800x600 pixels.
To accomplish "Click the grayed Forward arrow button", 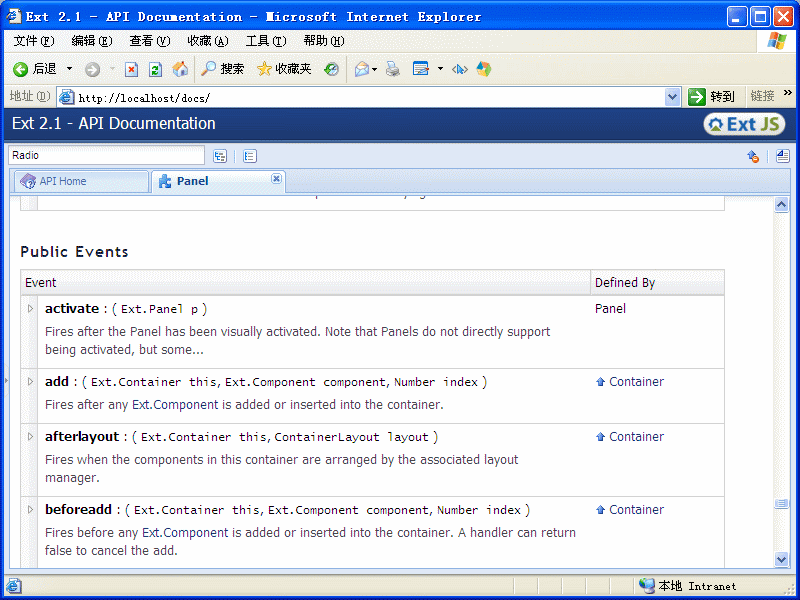I will point(92,69).
